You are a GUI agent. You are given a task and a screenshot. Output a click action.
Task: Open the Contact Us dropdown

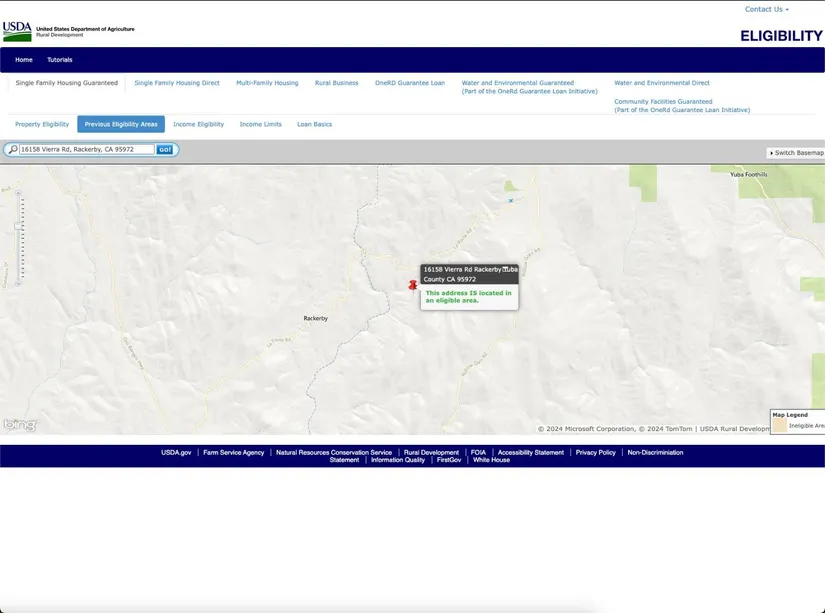pyautogui.click(x=766, y=9)
